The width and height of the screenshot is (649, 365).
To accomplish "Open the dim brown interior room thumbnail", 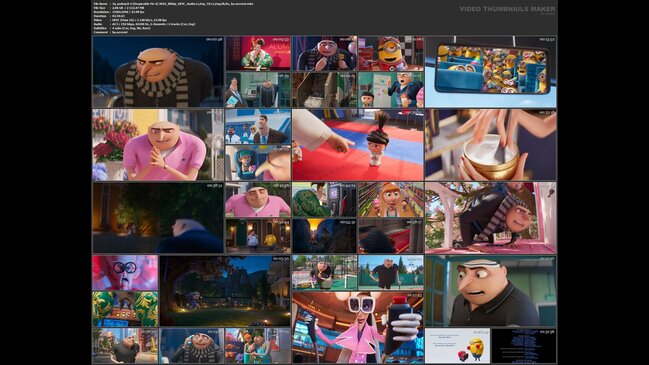I will (324, 90).
